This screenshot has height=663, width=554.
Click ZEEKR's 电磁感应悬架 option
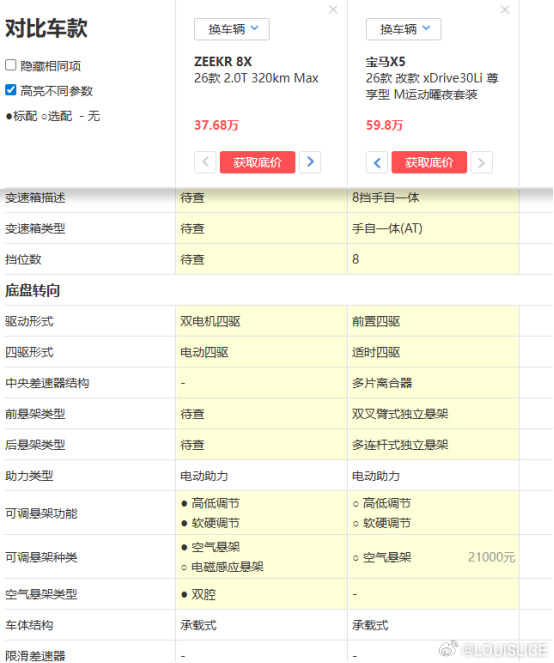(x=222, y=567)
